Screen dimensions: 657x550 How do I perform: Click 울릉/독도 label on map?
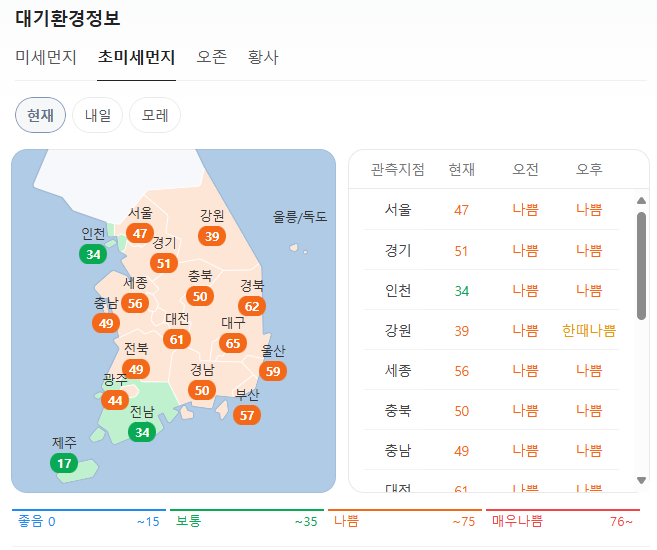[300, 217]
